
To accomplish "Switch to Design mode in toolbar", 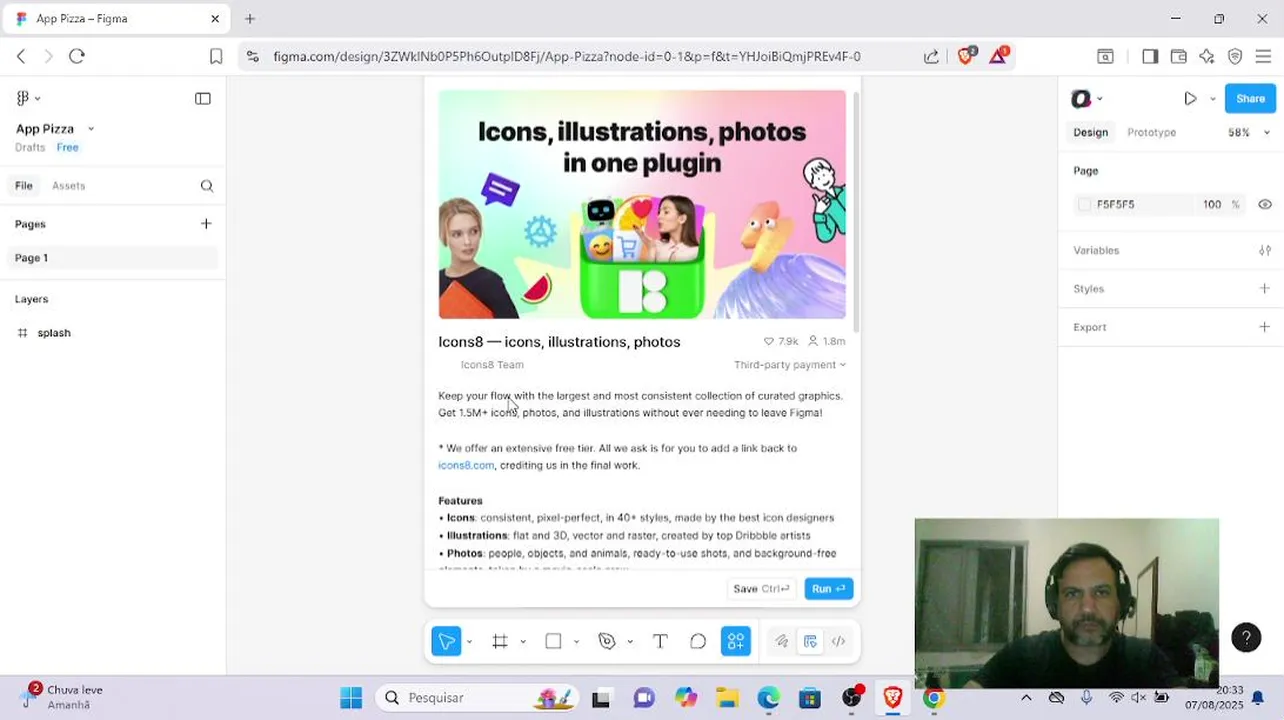I will (810, 641).
